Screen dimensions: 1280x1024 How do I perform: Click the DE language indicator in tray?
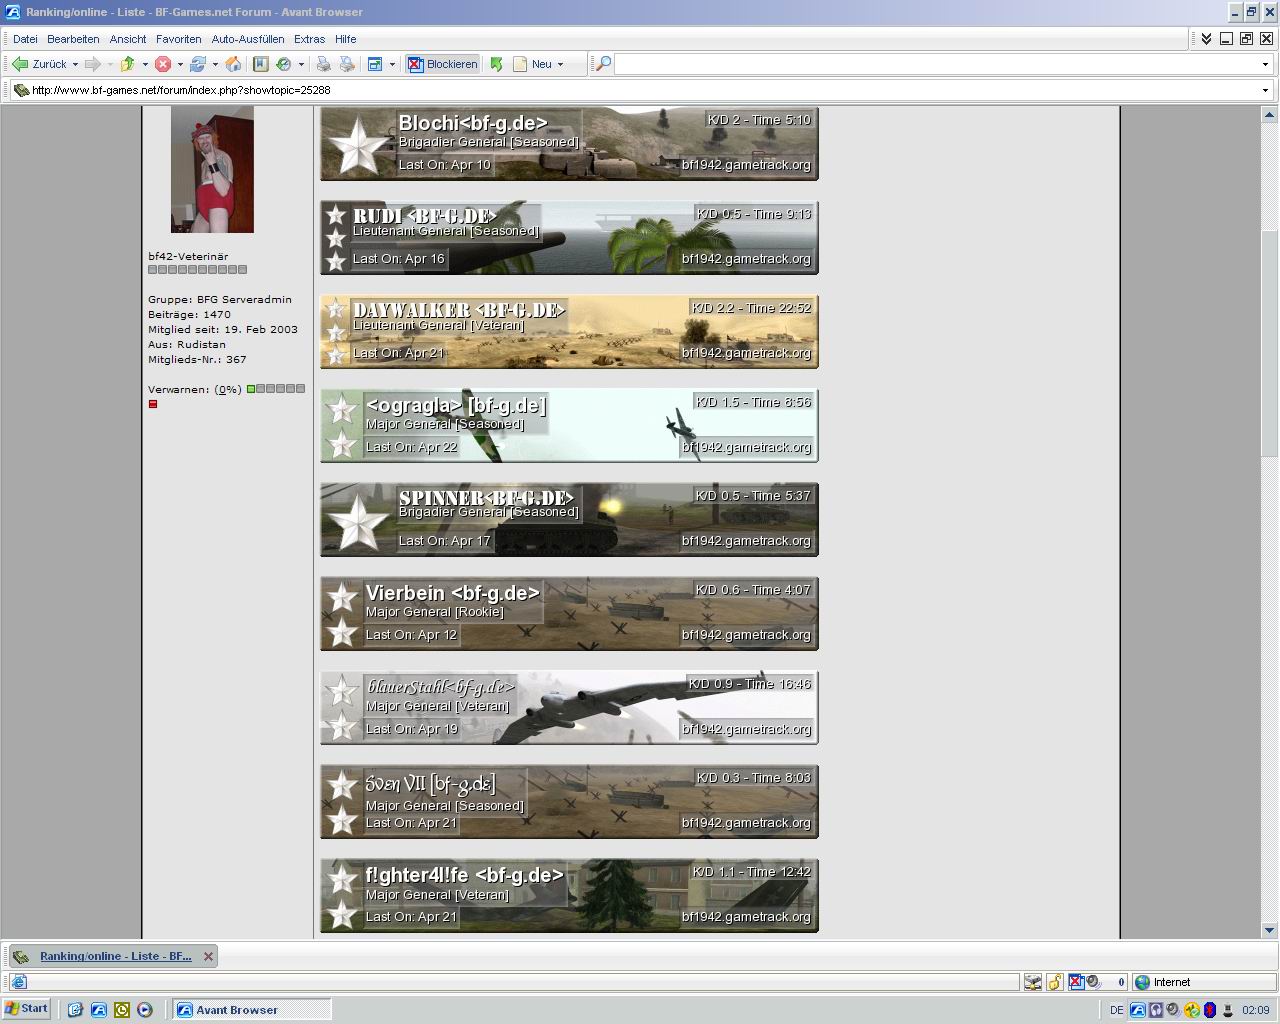tap(1117, 1010)
